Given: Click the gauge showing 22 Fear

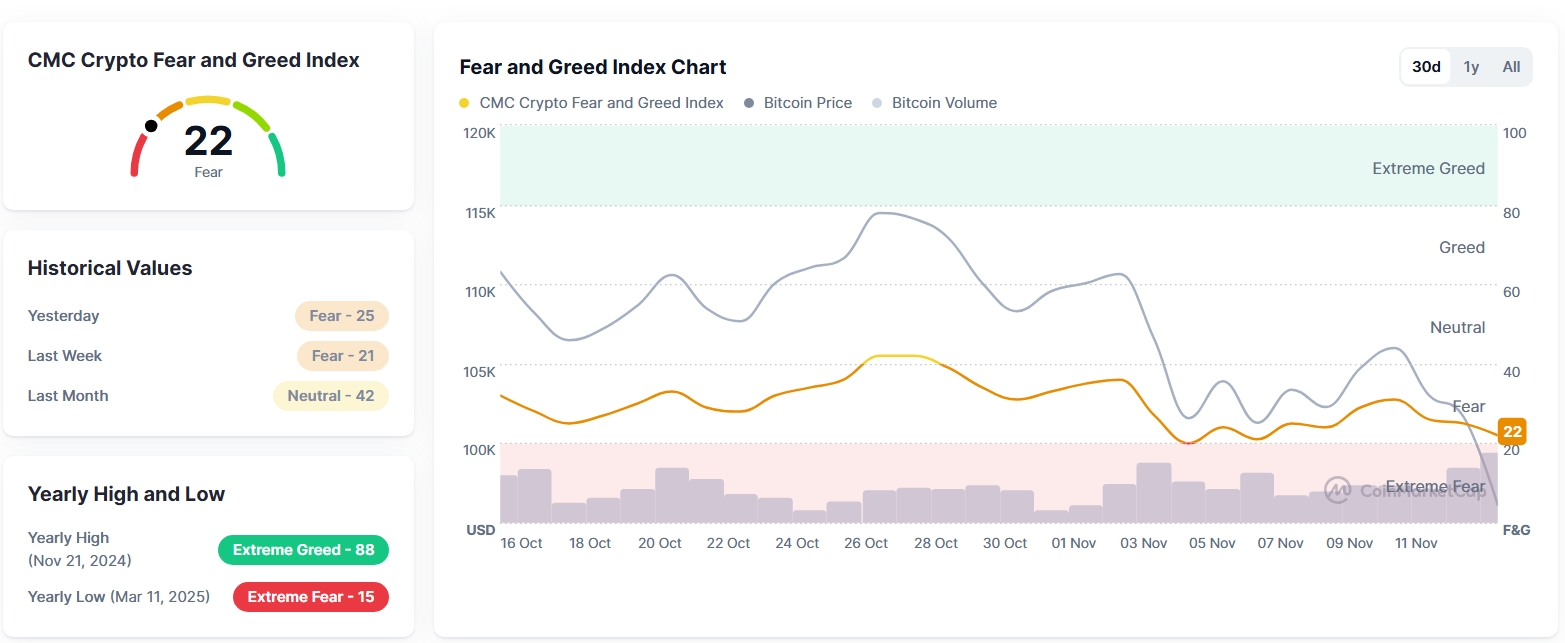Looking at the screenshot, I should (208, 138).
